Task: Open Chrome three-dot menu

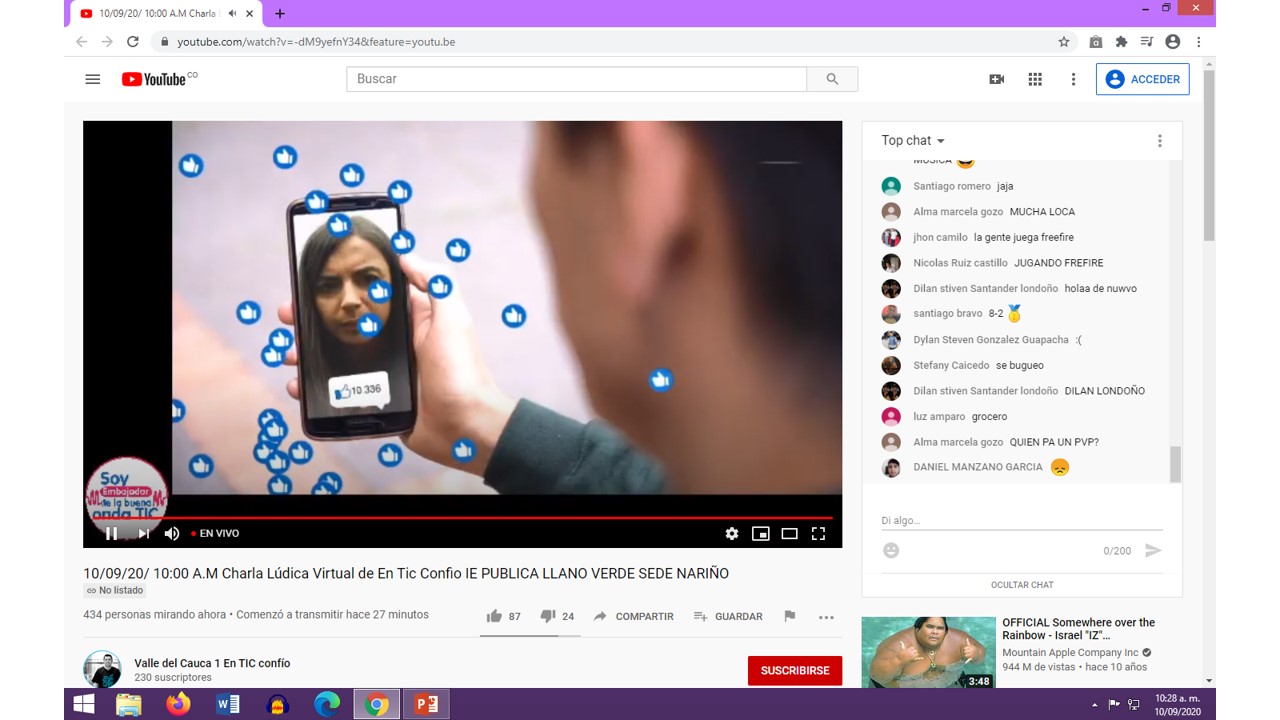Action: click(1198, 42)
